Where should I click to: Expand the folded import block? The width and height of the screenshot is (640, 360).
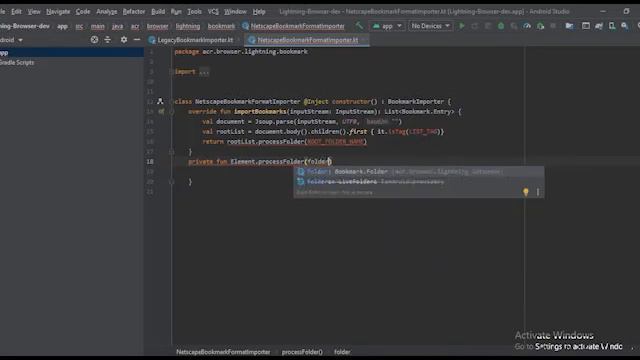tap(204, 71)
